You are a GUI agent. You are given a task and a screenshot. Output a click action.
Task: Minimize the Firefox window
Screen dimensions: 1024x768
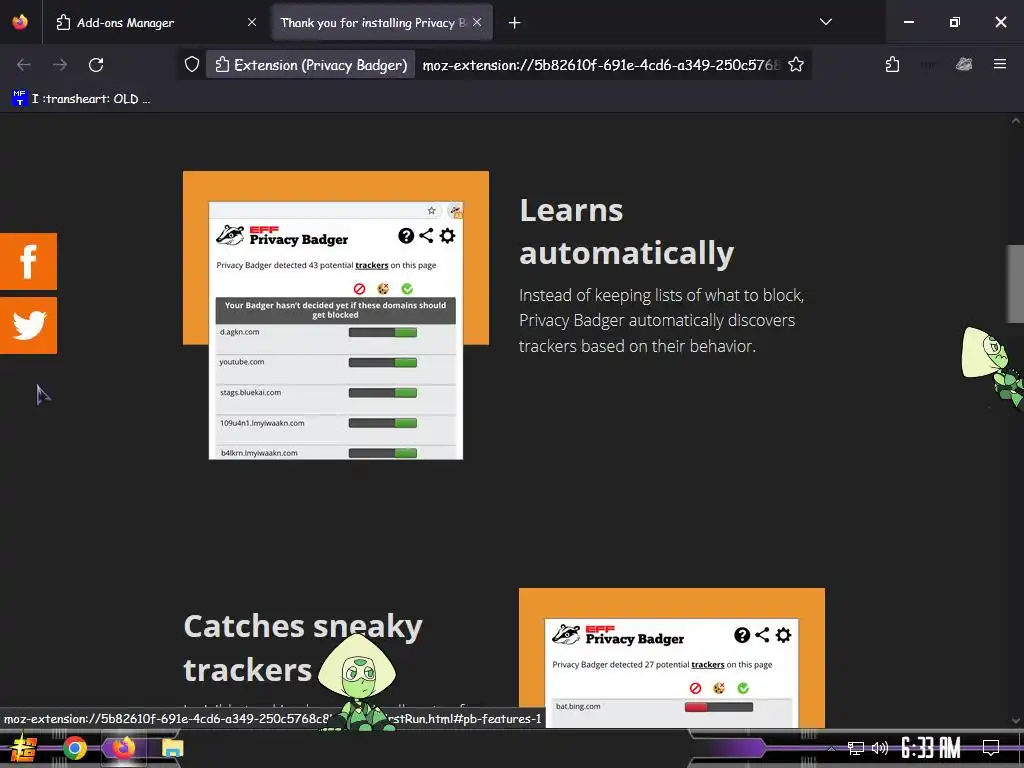(908, 22)
